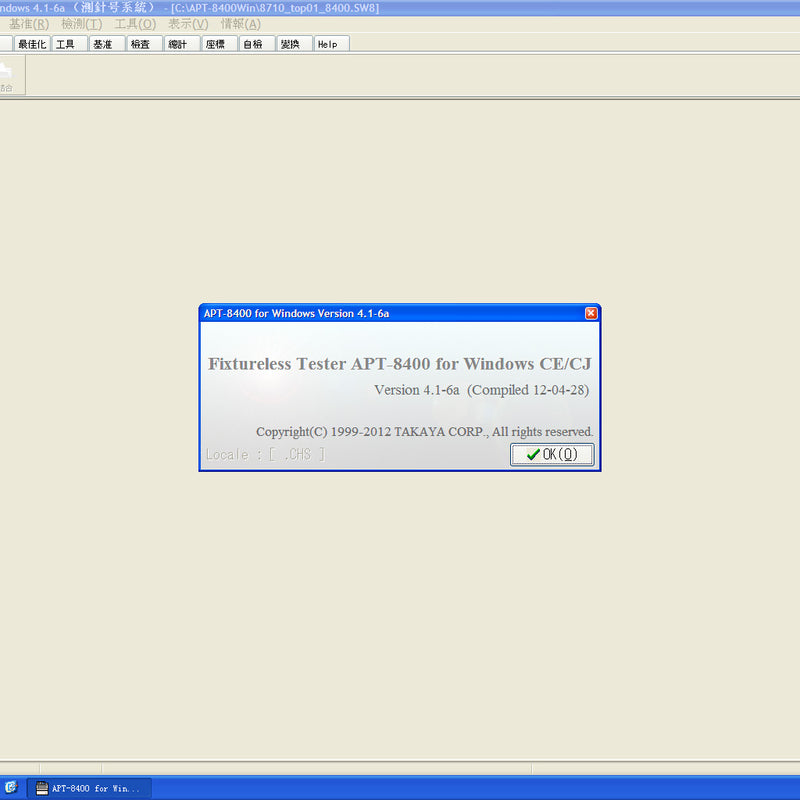Open the 基准(R) menu
800x800 pixels.
pyautogui.click(x=29, y=24)
